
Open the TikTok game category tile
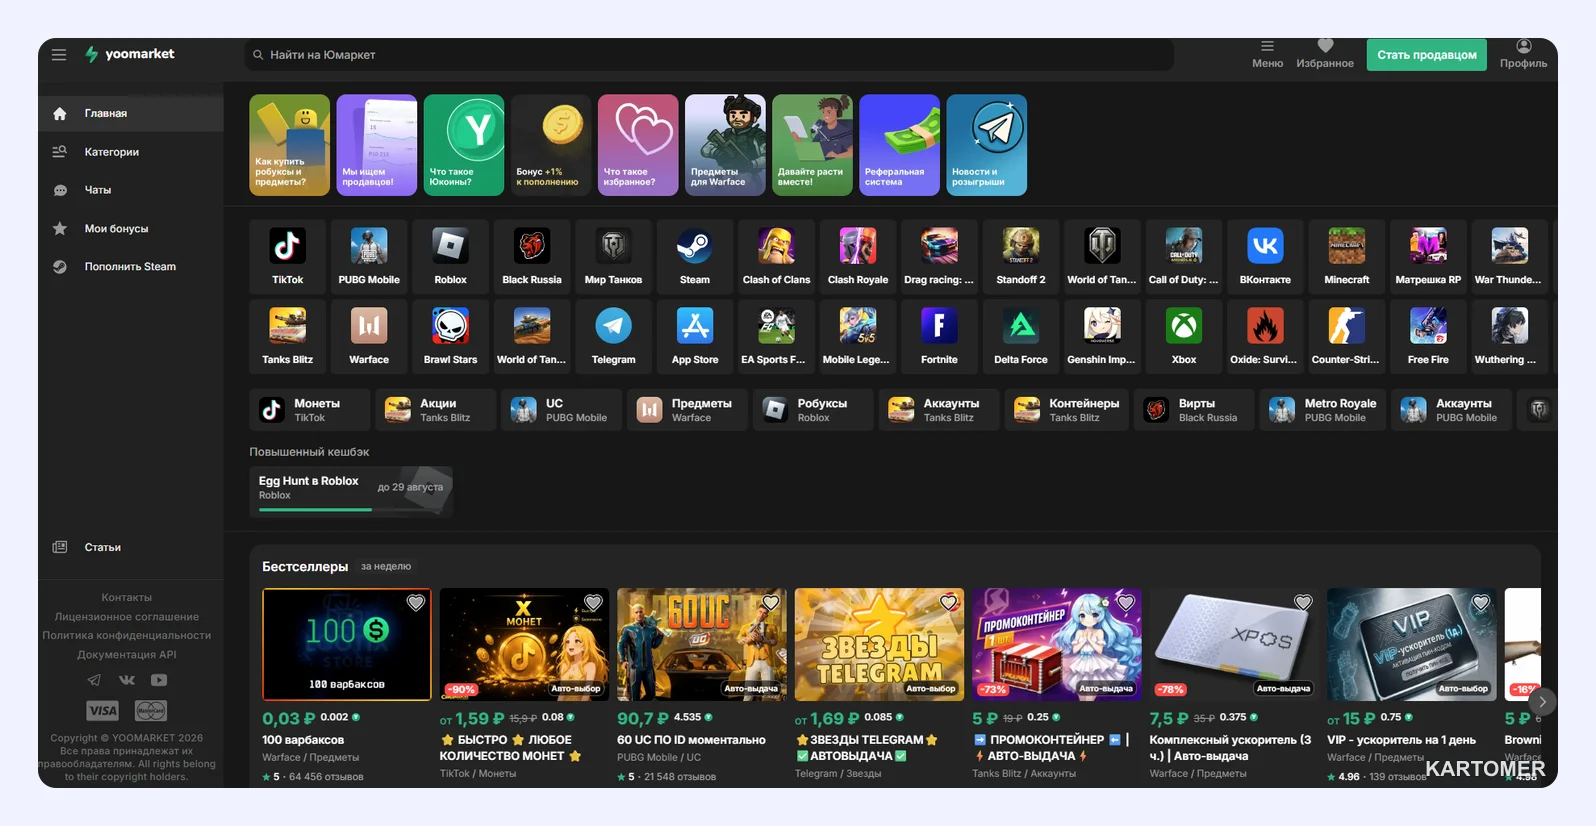pyautogui.click(x=288, y=256)
